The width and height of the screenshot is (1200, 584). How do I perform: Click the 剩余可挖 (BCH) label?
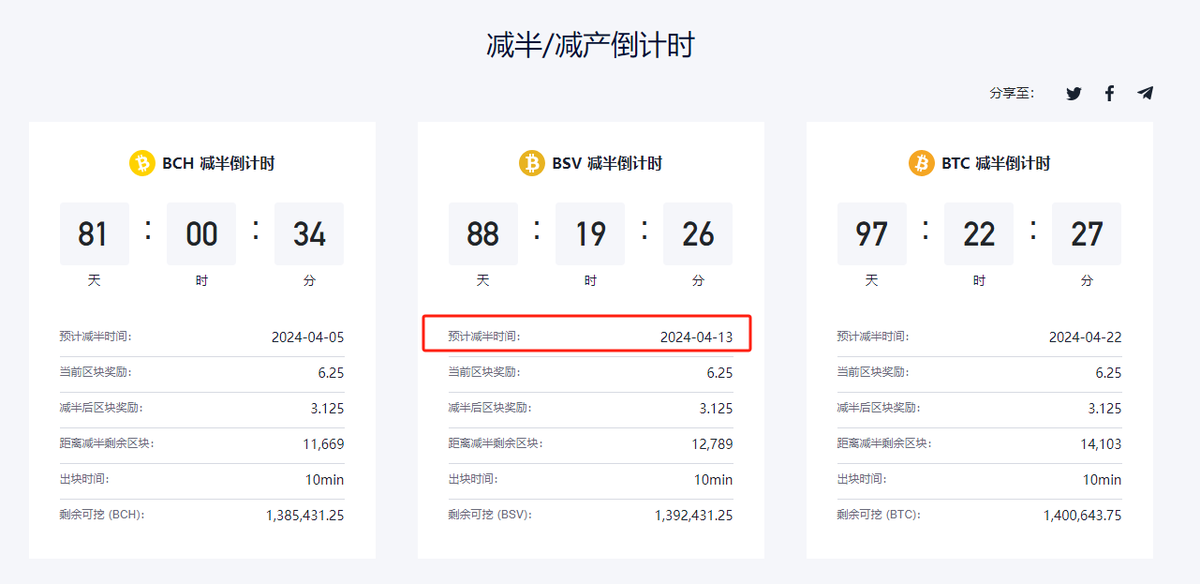[103, 515]
